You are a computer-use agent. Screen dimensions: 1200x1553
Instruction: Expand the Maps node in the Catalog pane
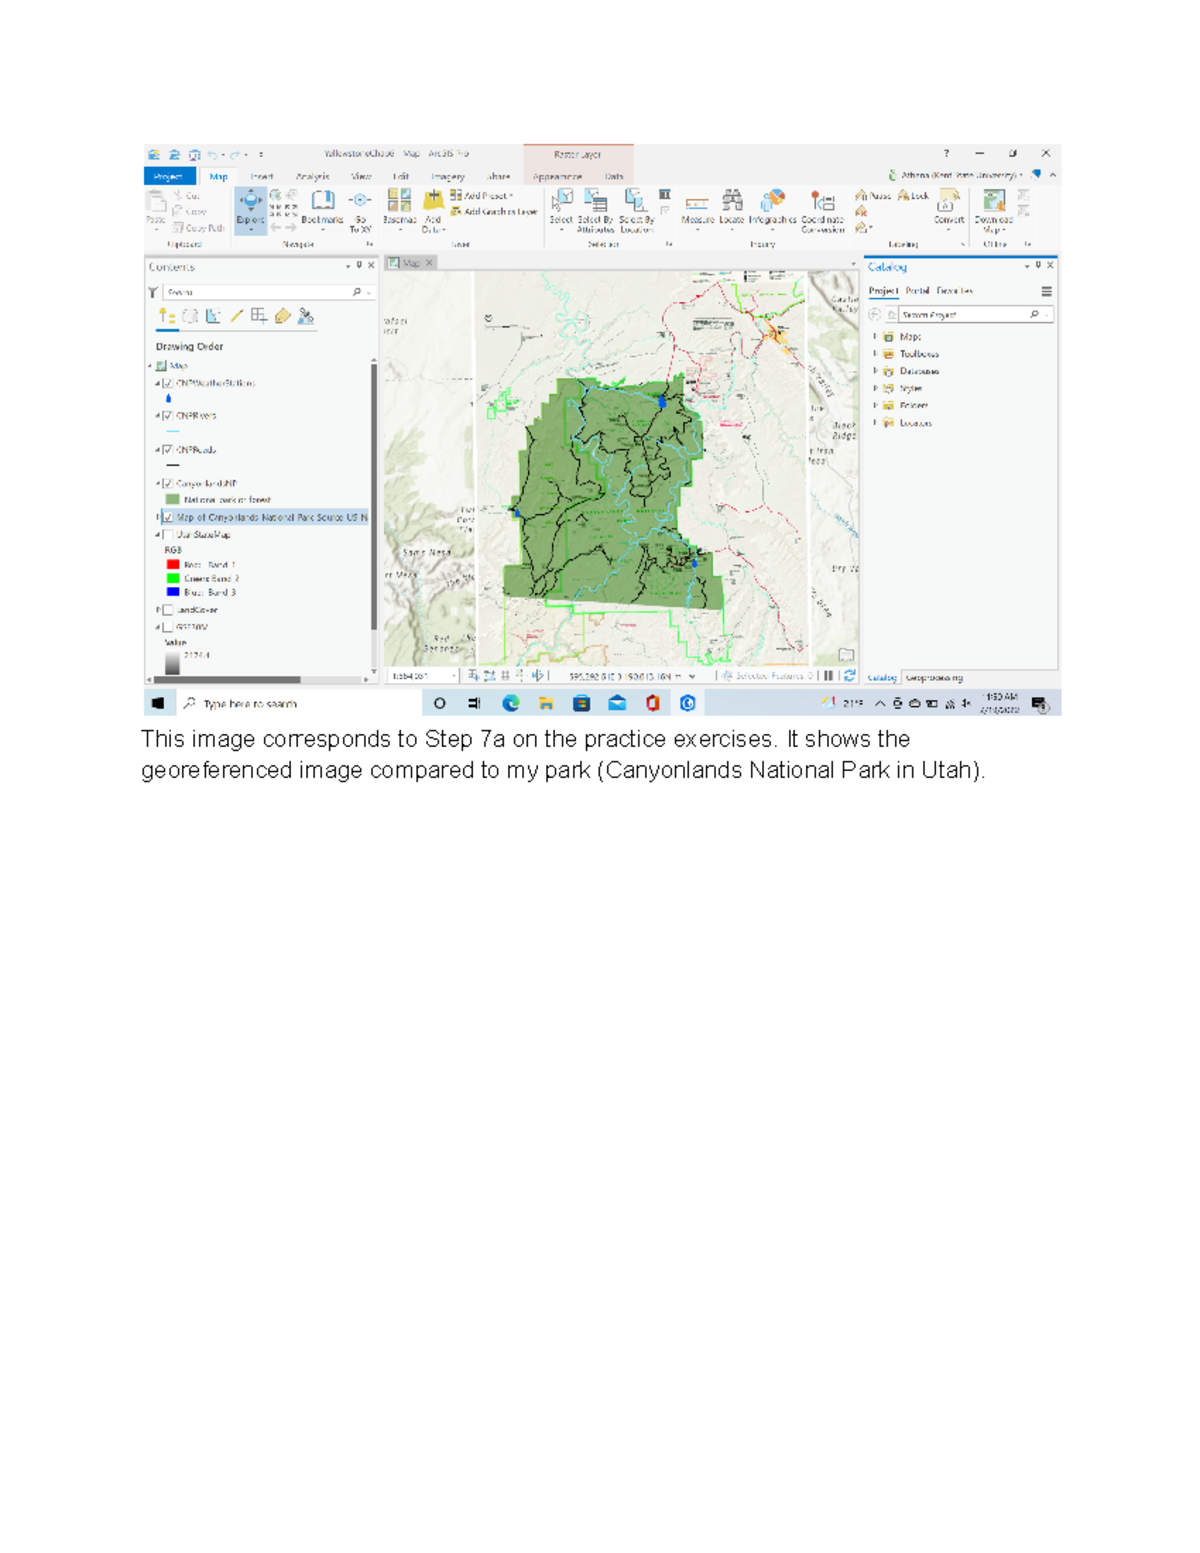pos(875,338)
